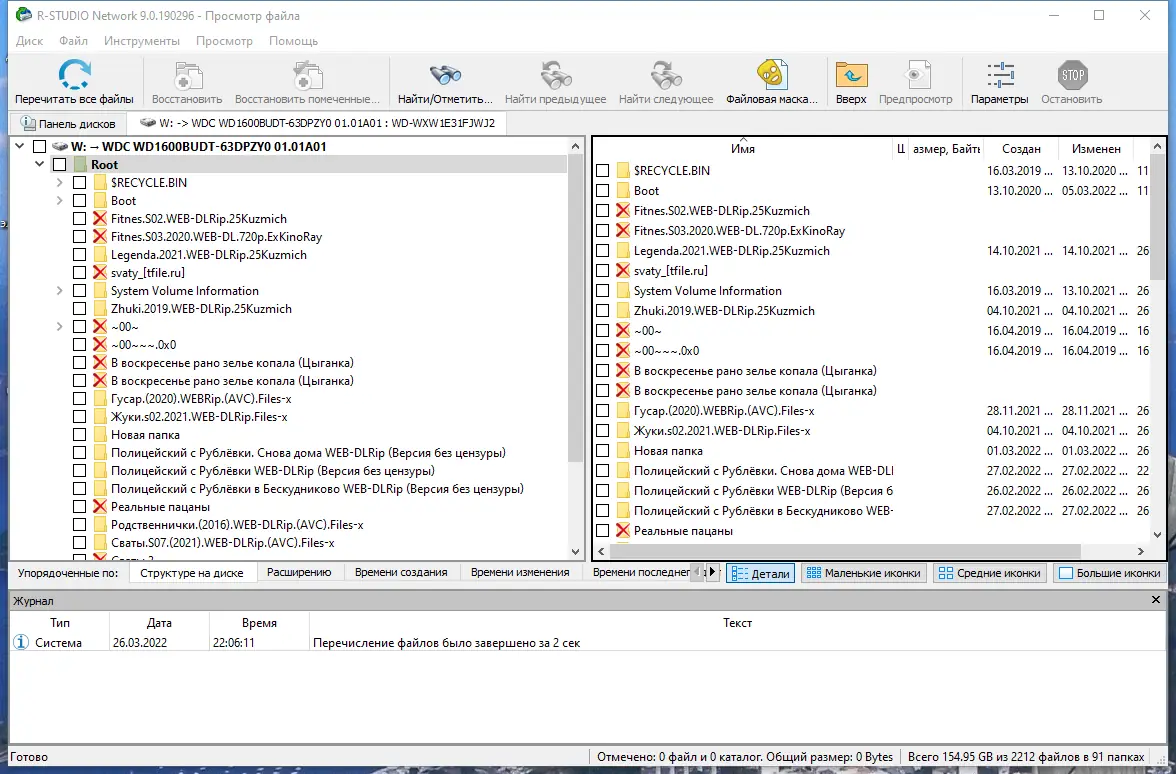Collapse the W: drive tree node
The width and height of the screenshot is (1176, 774).
tap(20, 146)
